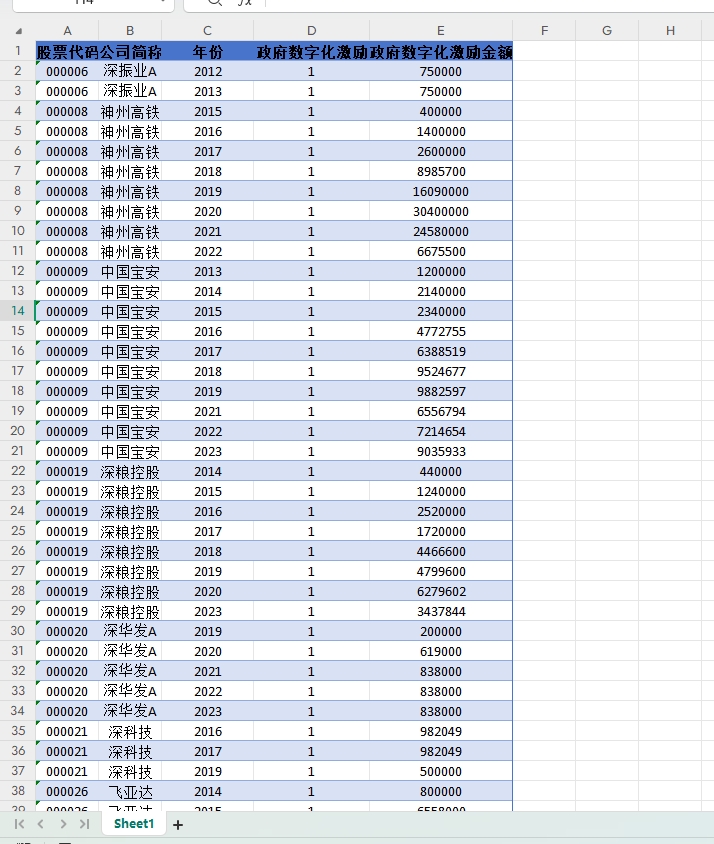Select cell with amount 1400000
Viewport: 714px width, 844px height.
coord(440,131)
